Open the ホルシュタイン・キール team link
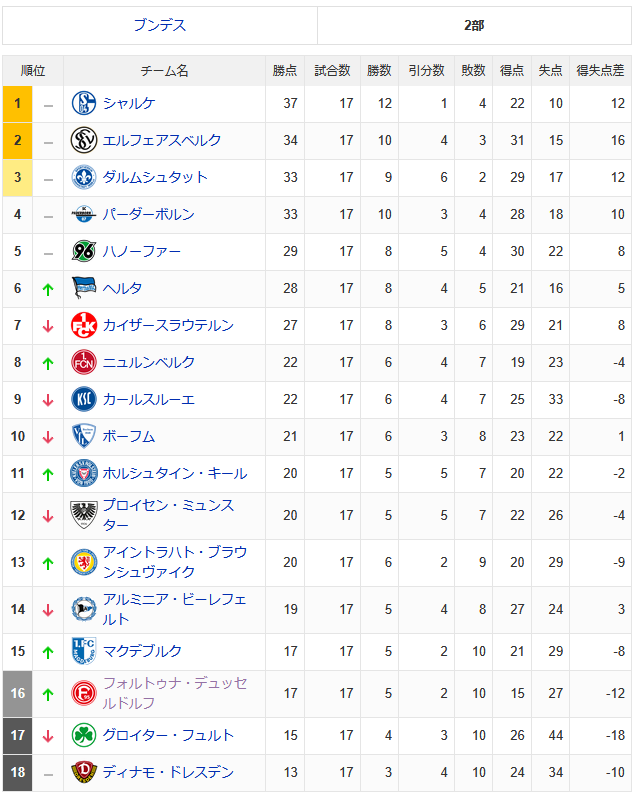Screen dimensions: 635x799 point(174,473)
